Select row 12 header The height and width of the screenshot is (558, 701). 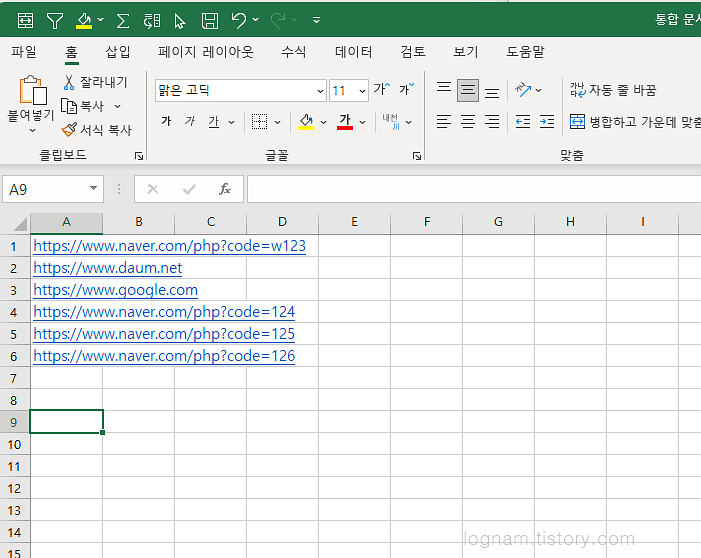click(x=14, y=489)
